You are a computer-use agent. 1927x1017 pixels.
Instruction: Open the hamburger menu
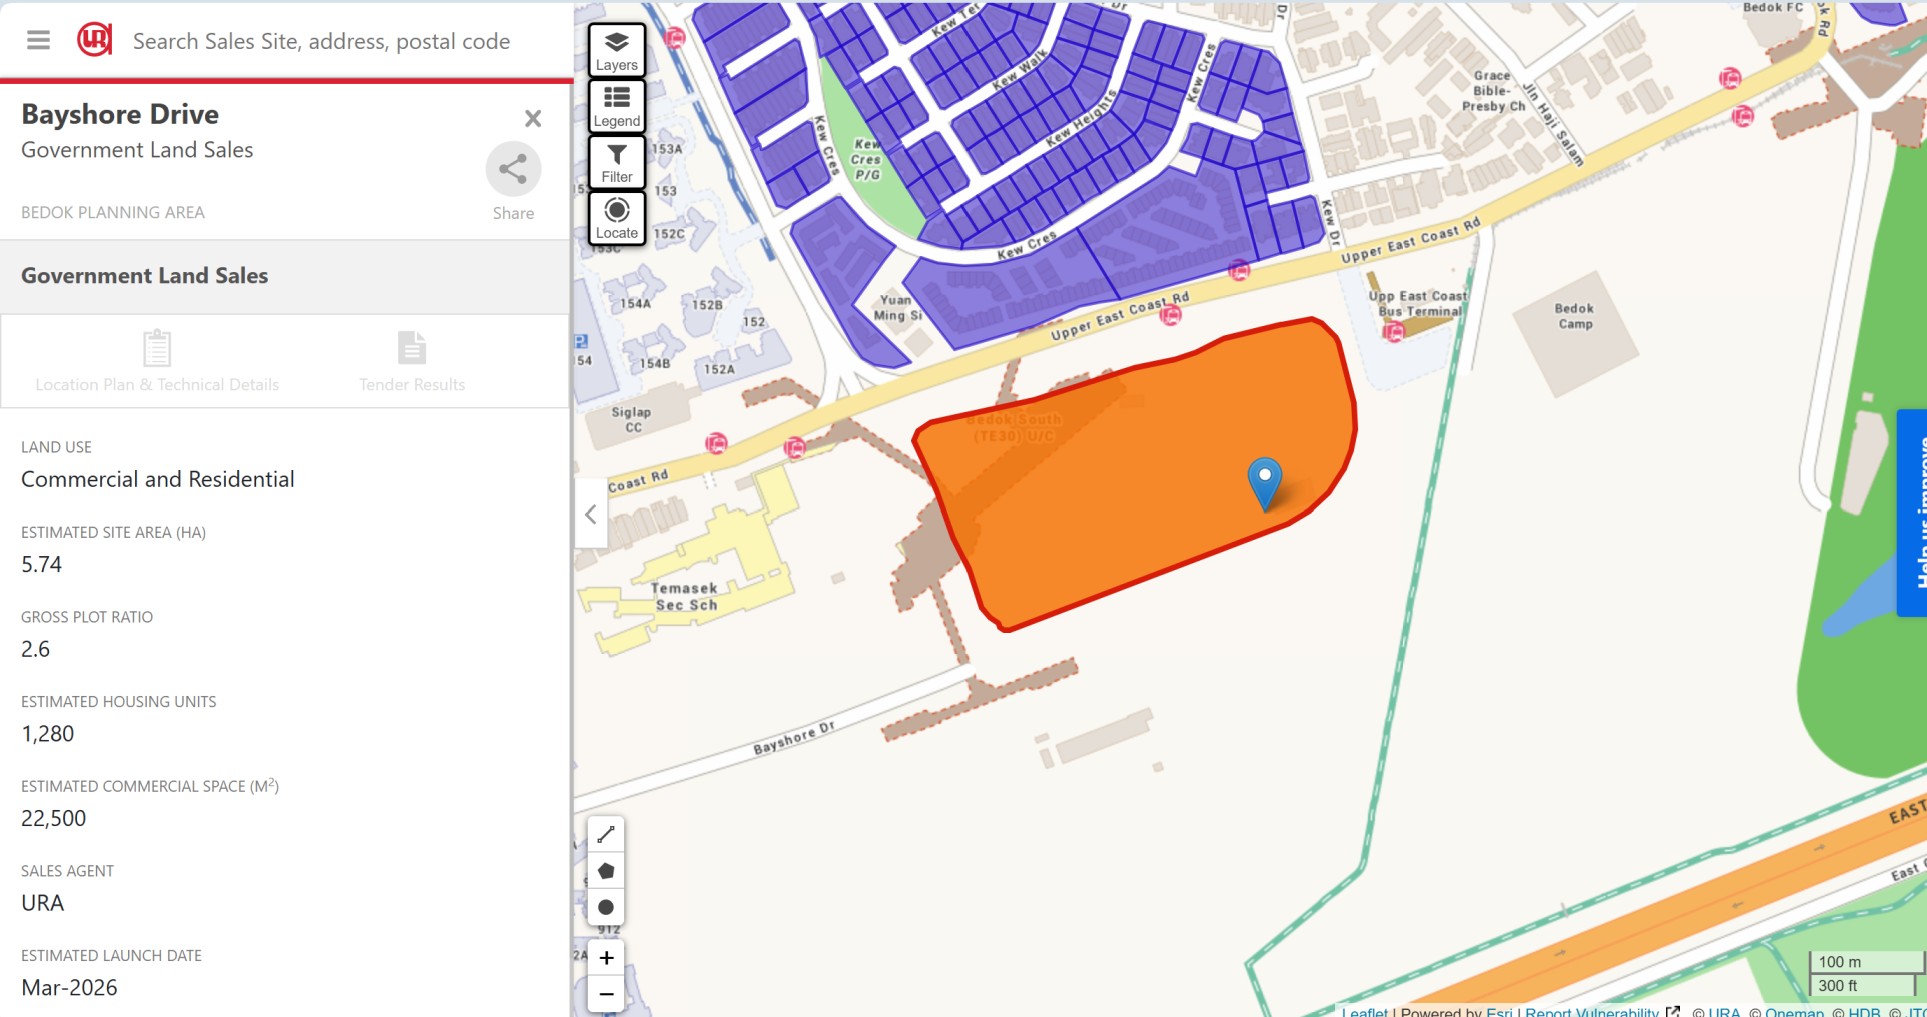pyautogui.click(x=38, y=40)
